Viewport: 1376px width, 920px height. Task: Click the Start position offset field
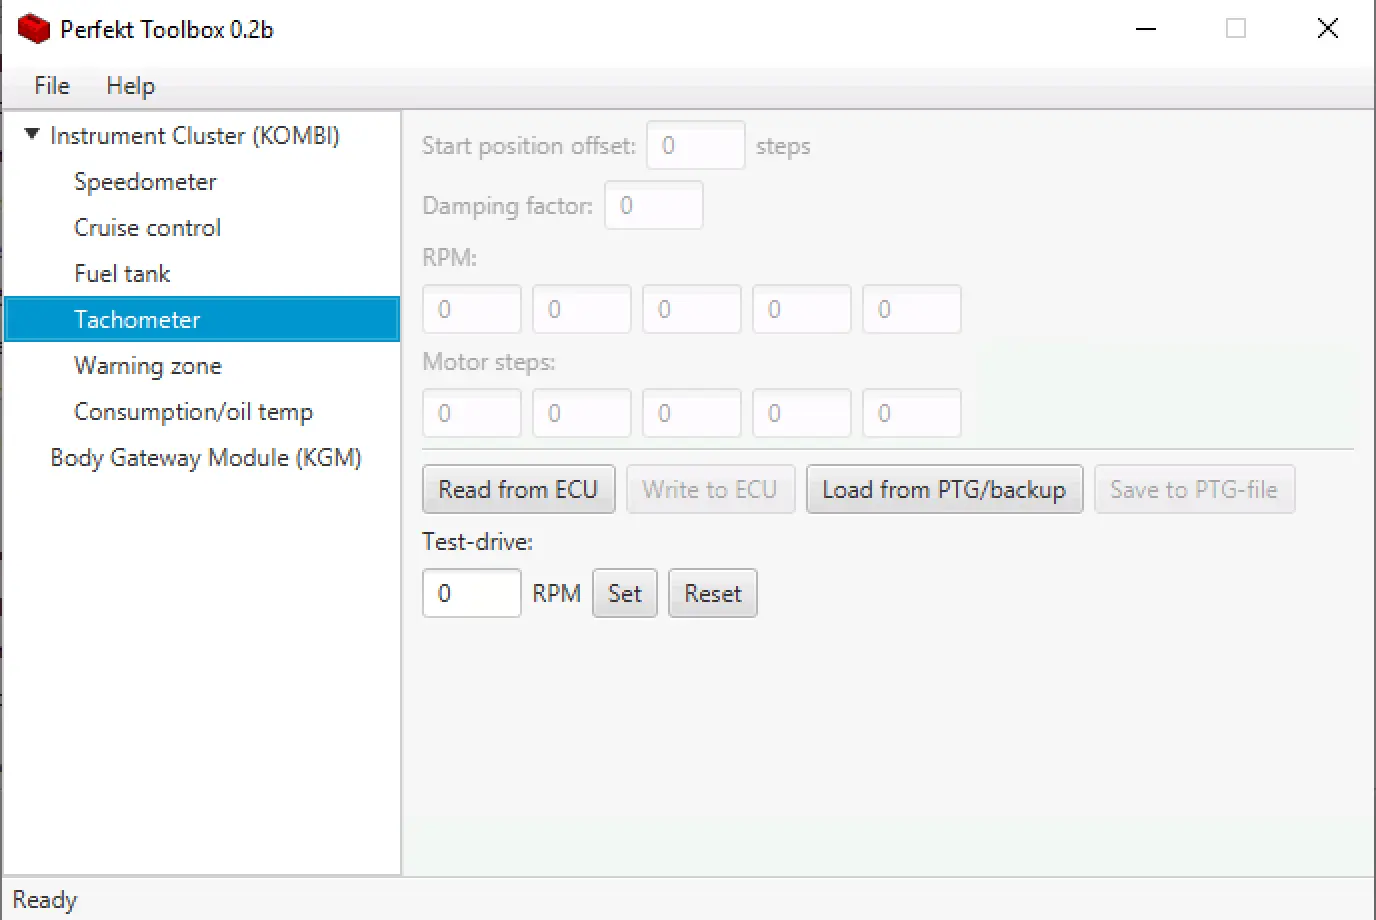pyautogui.click(x=695, y=146)
